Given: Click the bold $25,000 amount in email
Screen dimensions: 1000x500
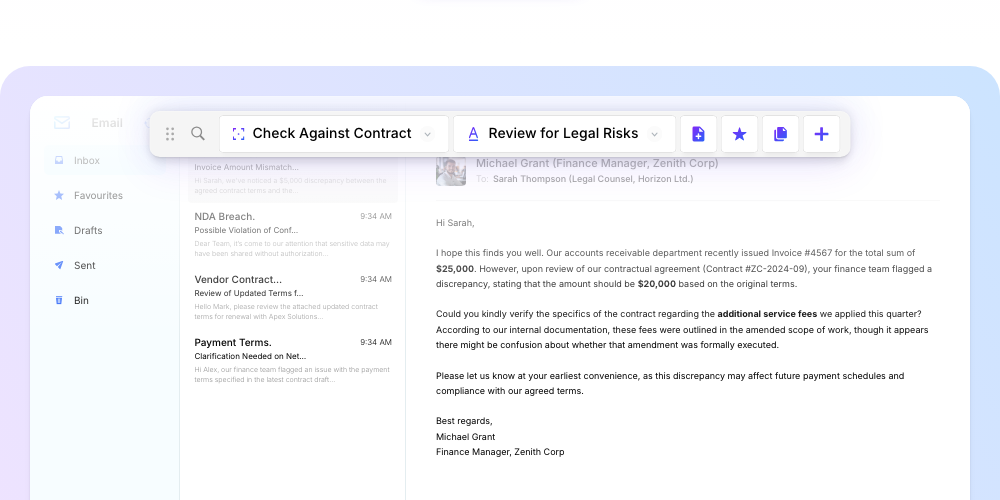Looking at the screenshot, I should [x=455, y=268].
